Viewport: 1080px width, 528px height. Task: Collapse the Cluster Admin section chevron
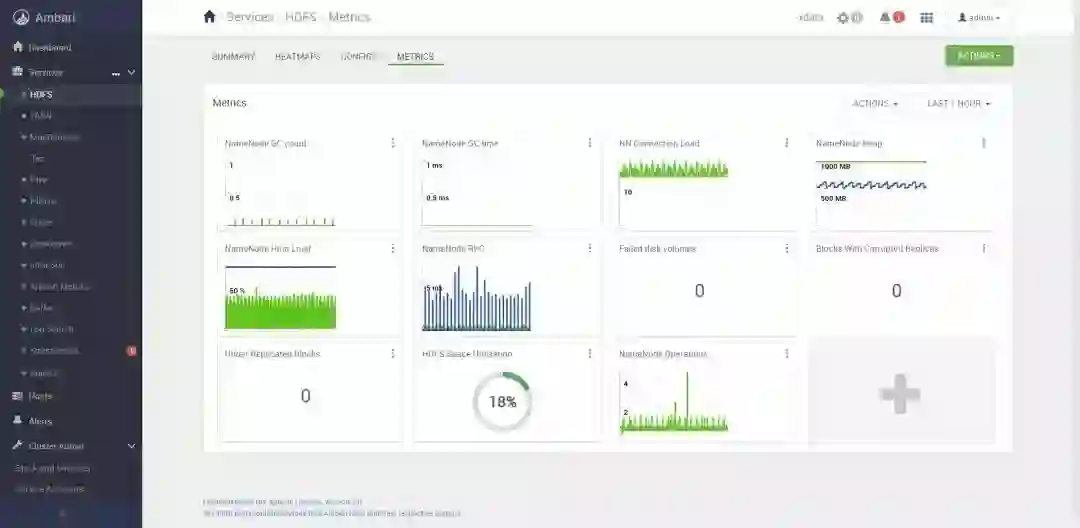(132, 446)
